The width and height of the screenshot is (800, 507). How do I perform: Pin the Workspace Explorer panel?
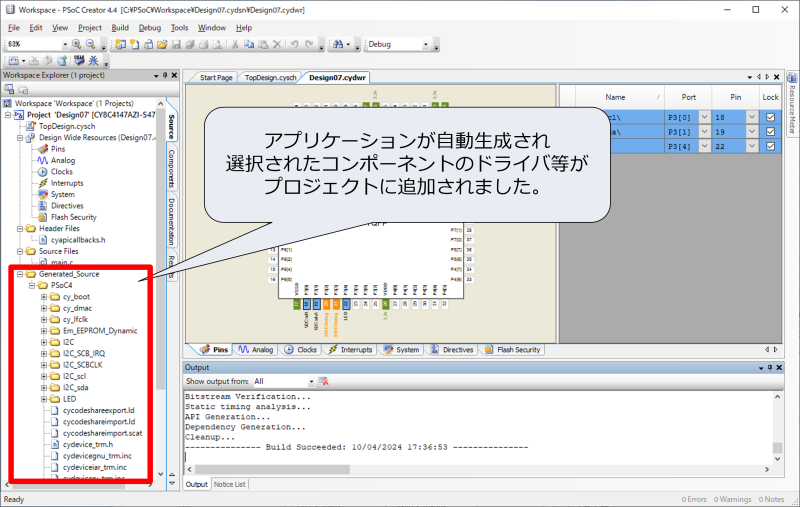point(165,75)
